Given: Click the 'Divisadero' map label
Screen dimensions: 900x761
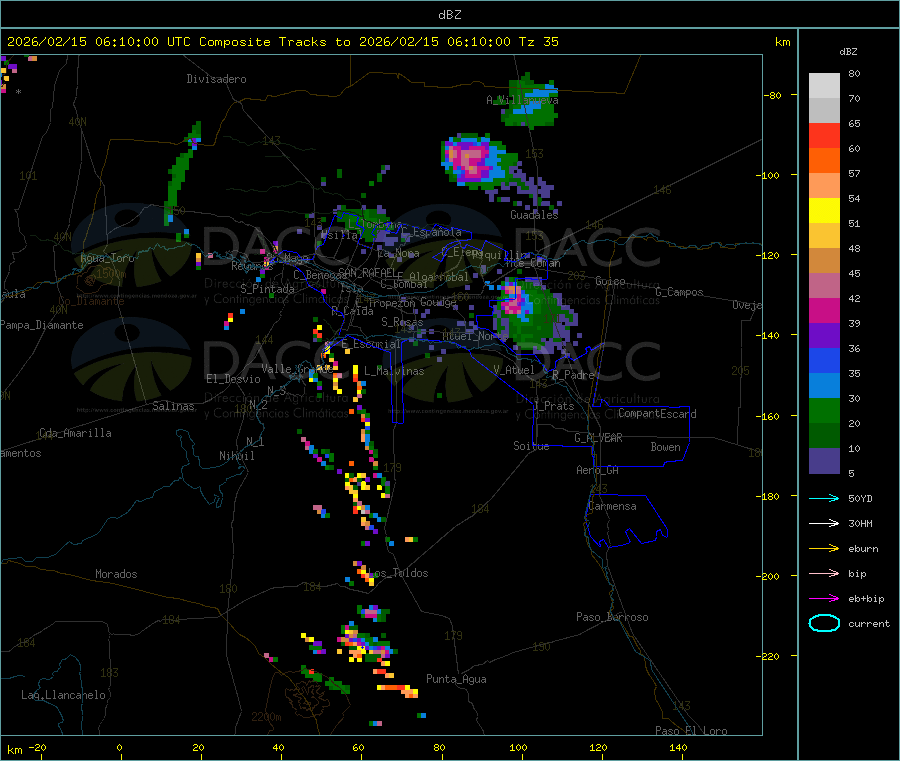Looking at the screenshot, I should click(216, 79).
